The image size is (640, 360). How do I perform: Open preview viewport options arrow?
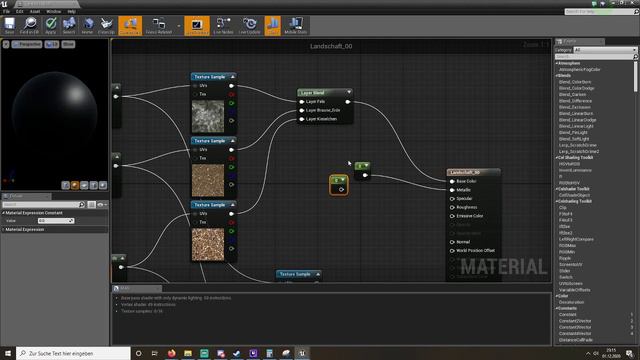(6, 44)
